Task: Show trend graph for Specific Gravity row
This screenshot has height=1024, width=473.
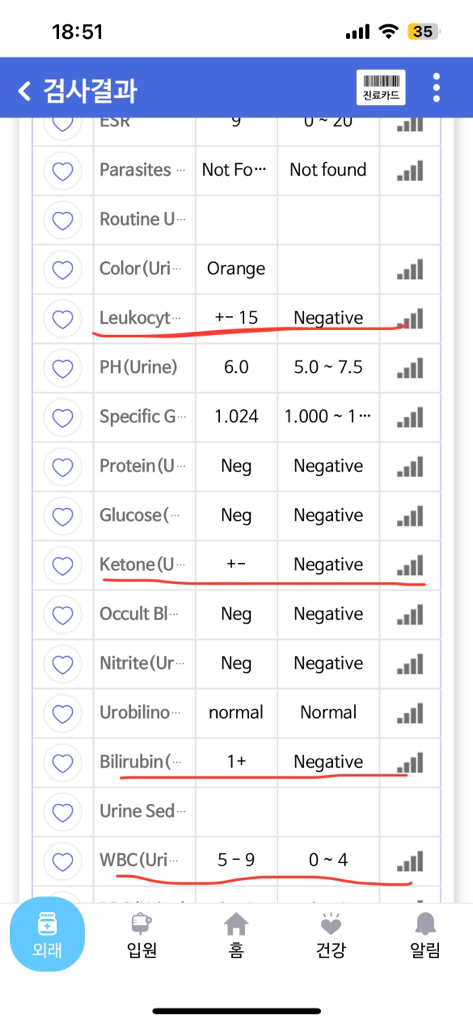Action: tap(410, 417)
